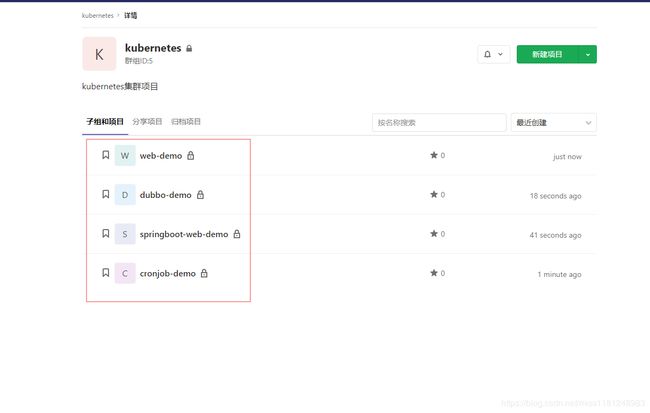Click the W avatar of web-demo
Image resolution: width=650 pixels, height=413 pixels.
pos(125,155)
